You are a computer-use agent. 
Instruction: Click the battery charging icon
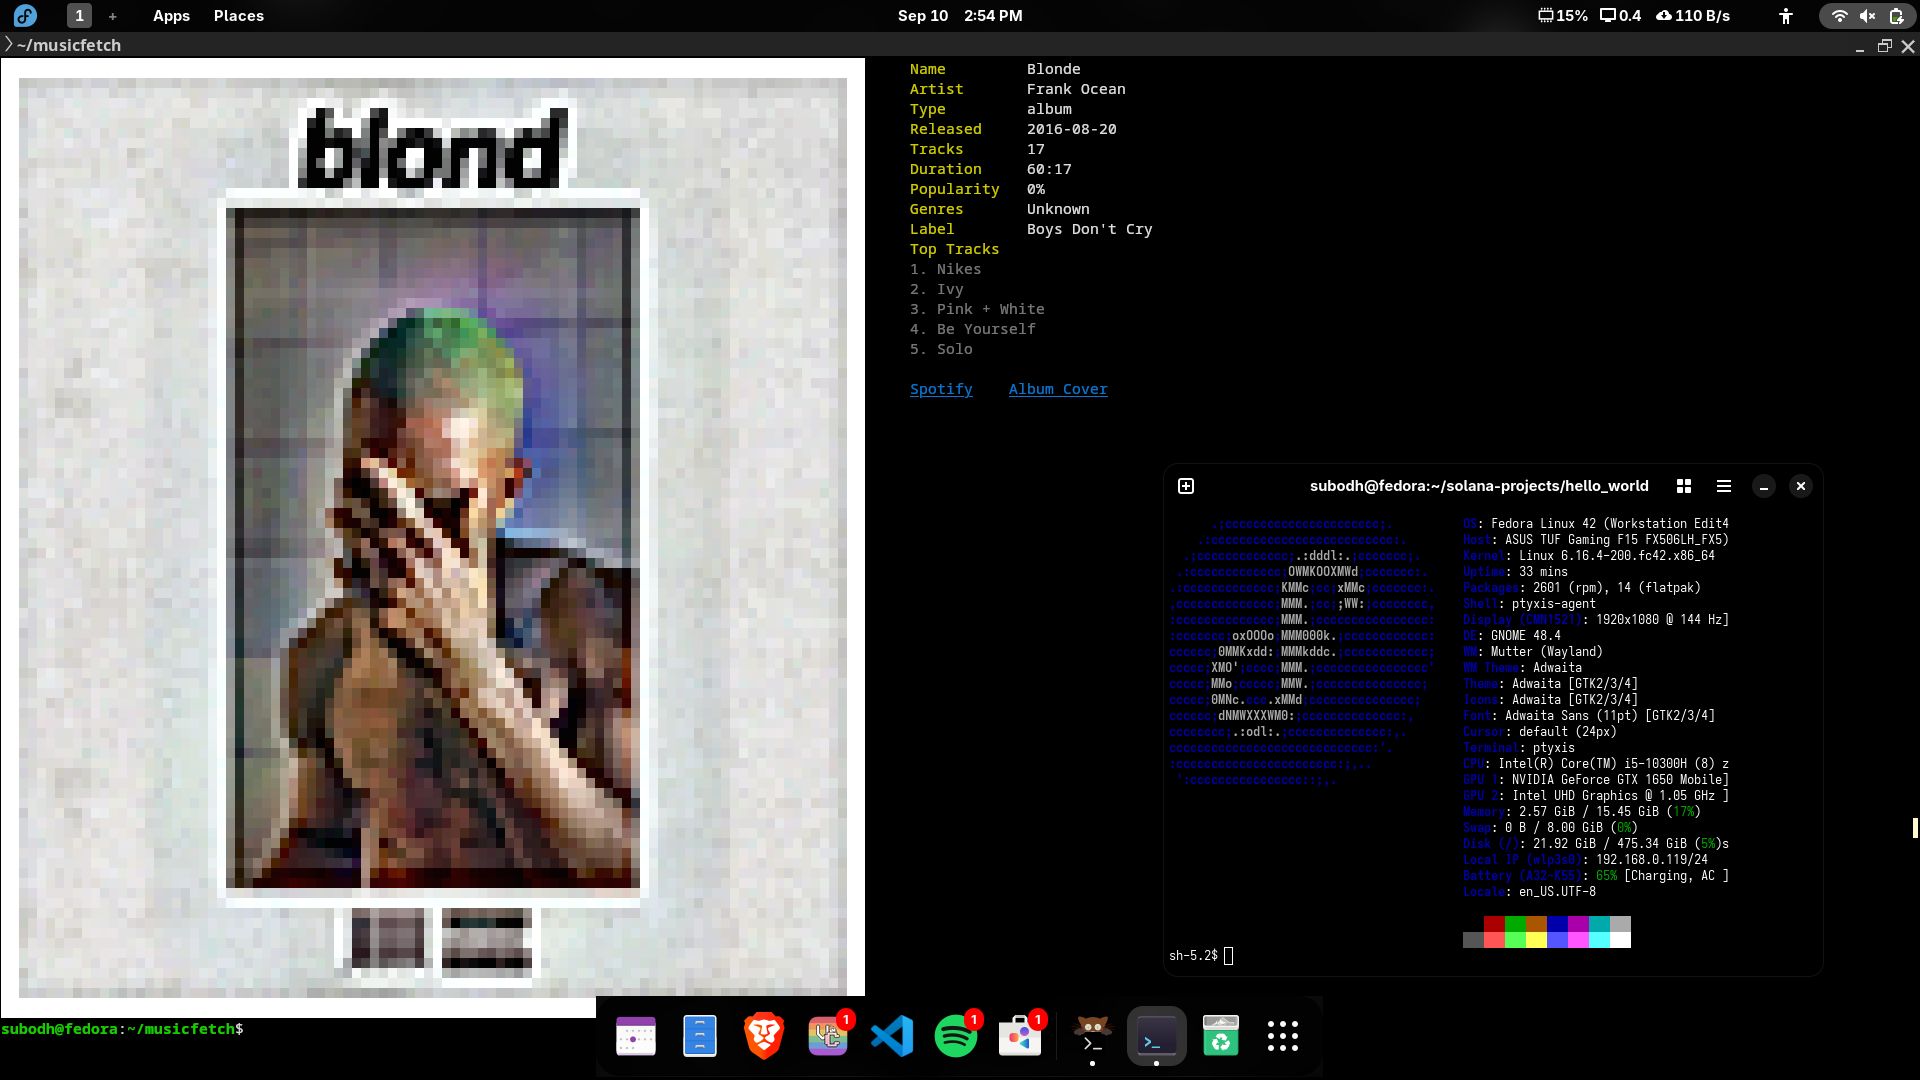1896,16
